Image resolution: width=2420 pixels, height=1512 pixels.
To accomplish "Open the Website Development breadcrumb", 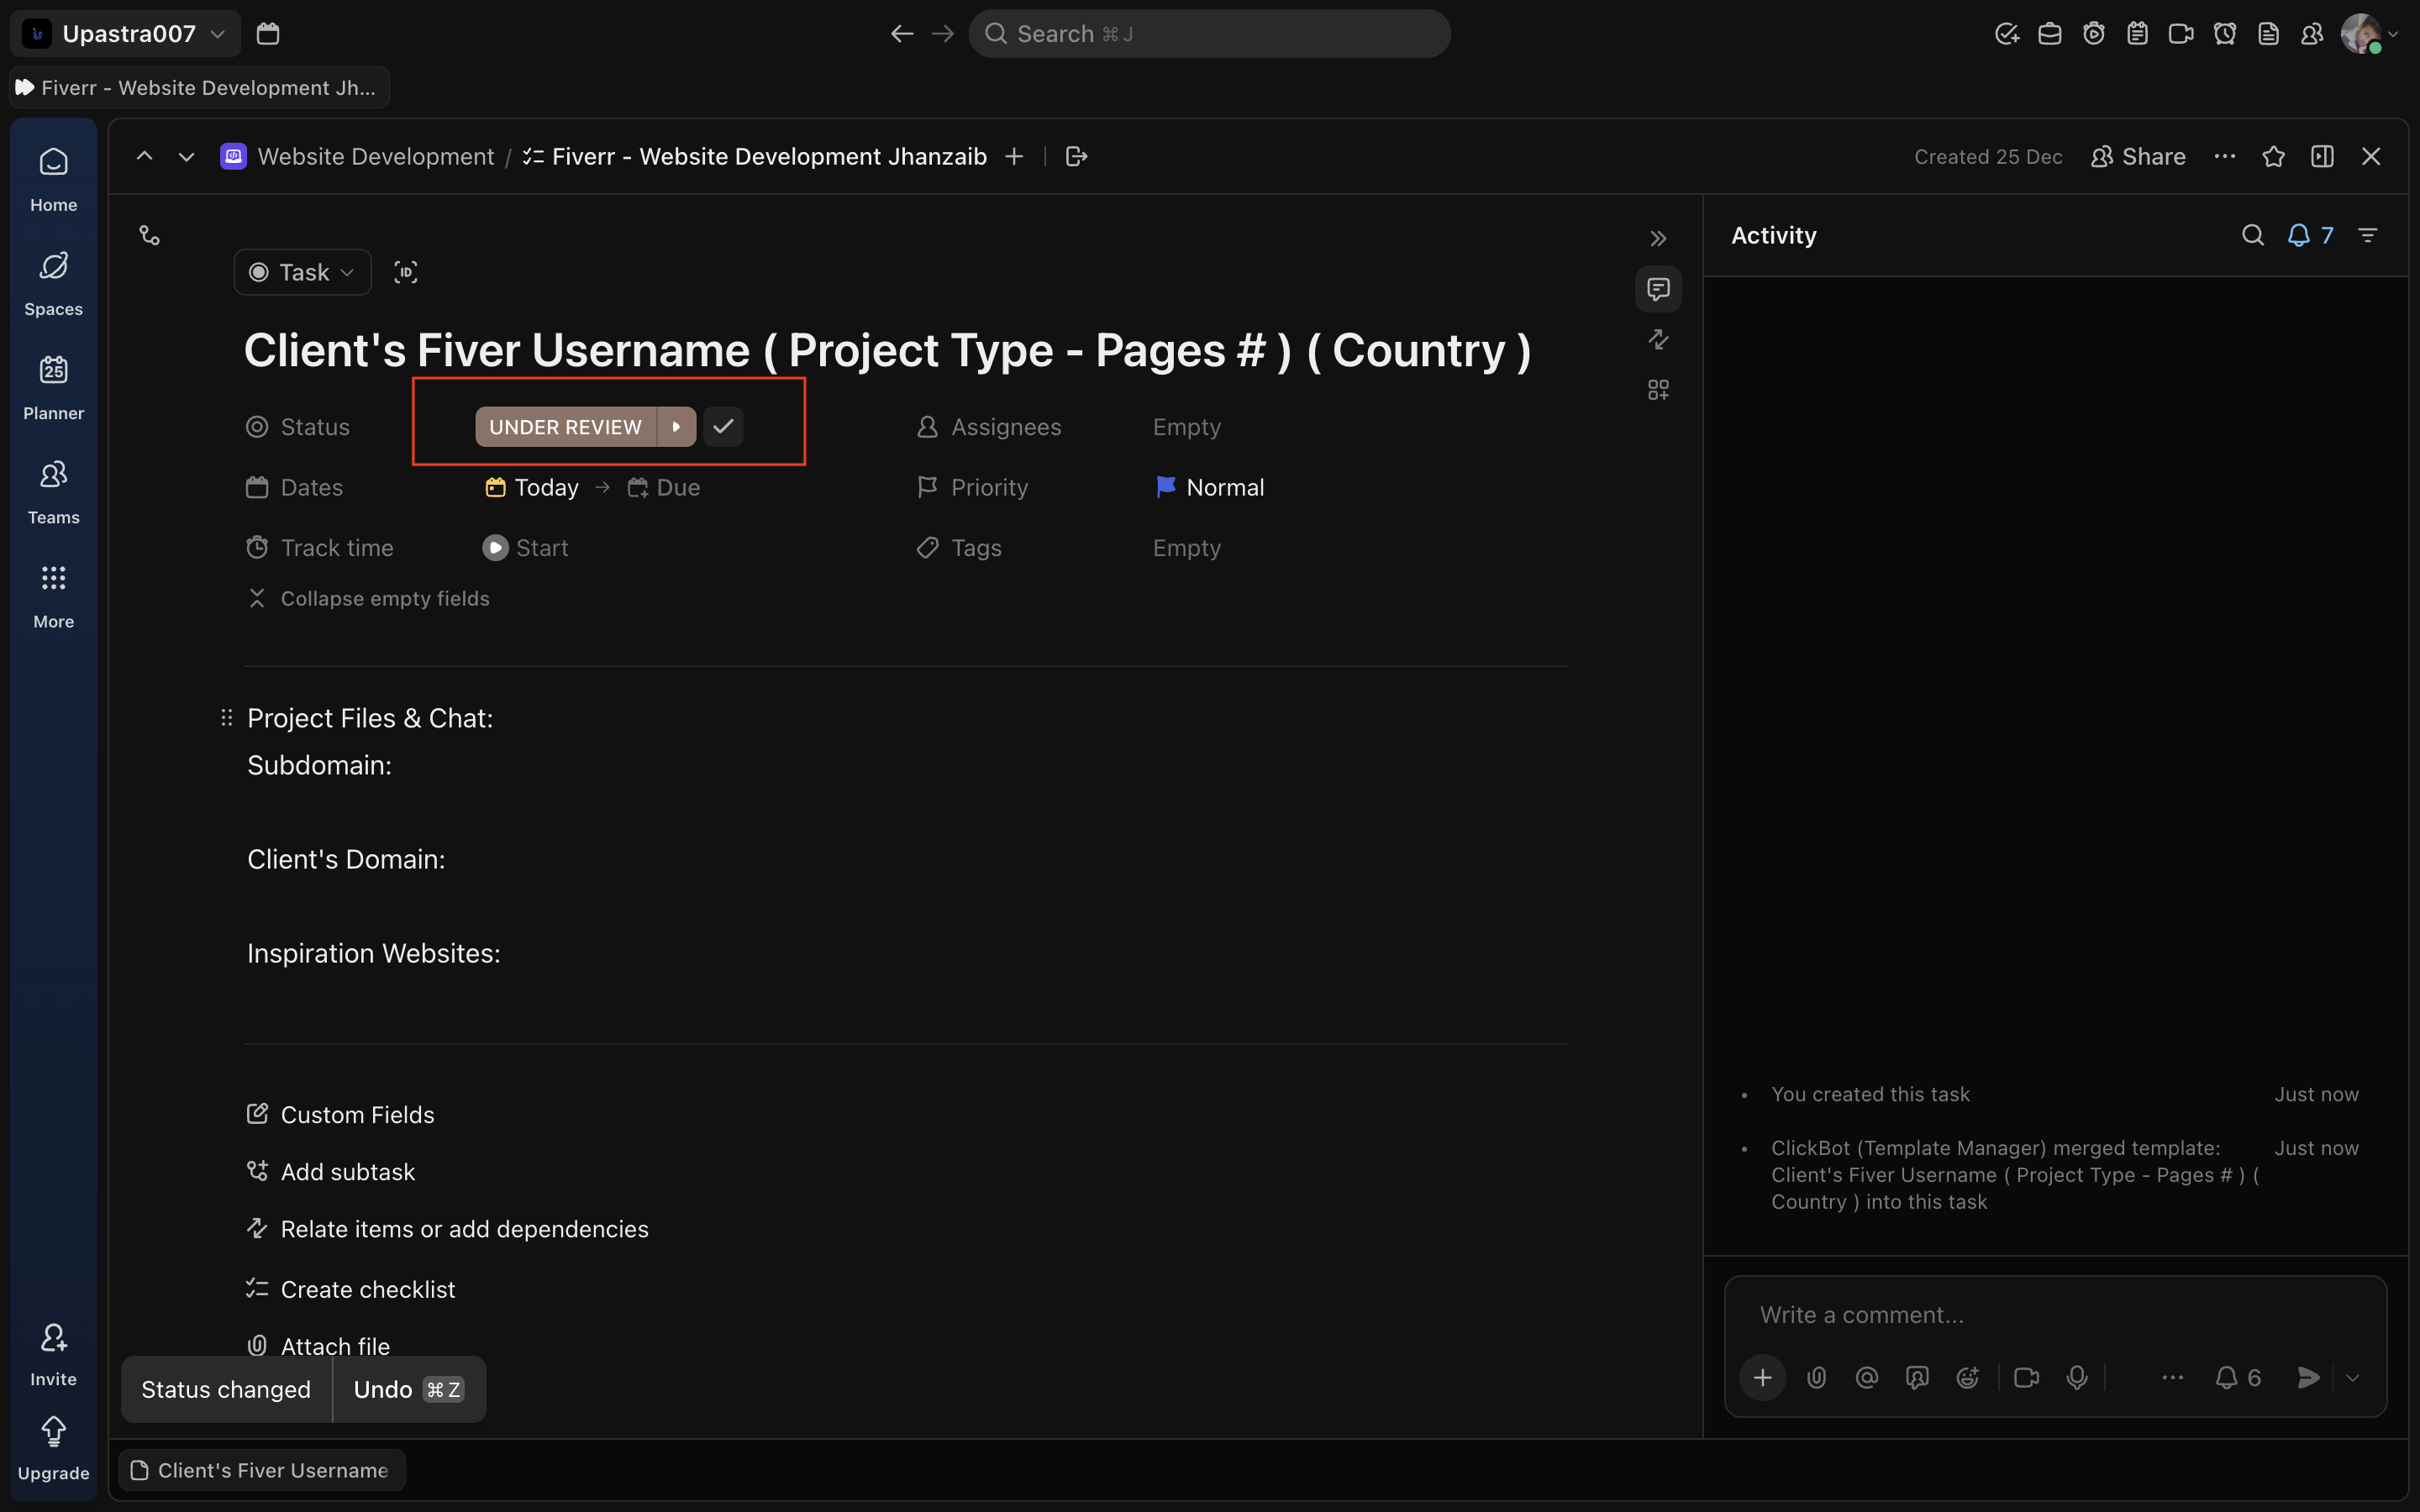I will (375, 157).
